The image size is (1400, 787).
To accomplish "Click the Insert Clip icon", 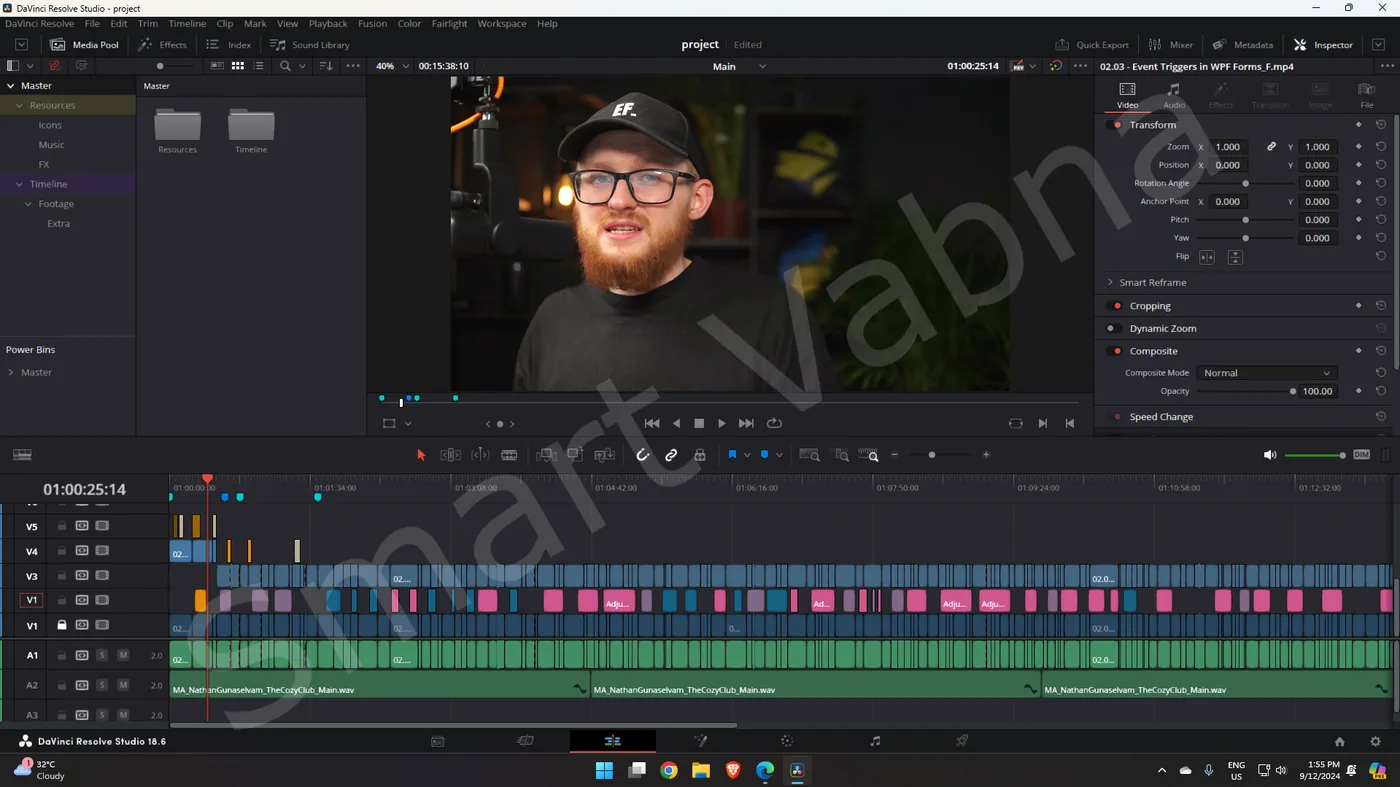I will [x=546, y=455].
